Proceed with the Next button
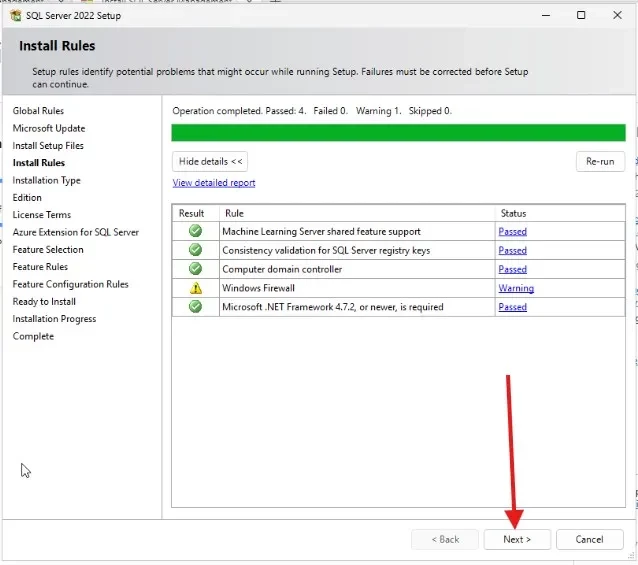 [517, 539]
